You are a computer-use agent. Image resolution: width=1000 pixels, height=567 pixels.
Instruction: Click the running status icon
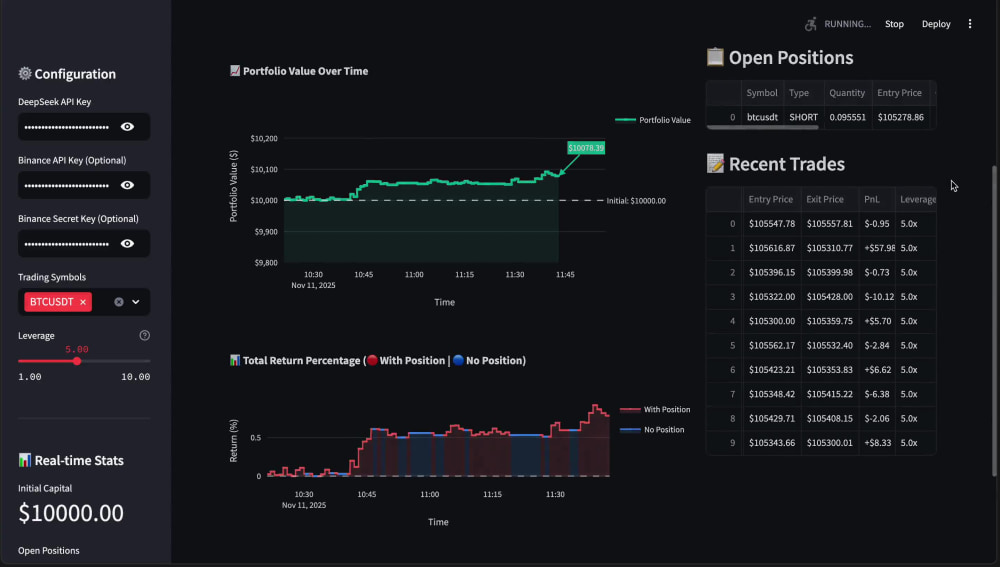811,24
